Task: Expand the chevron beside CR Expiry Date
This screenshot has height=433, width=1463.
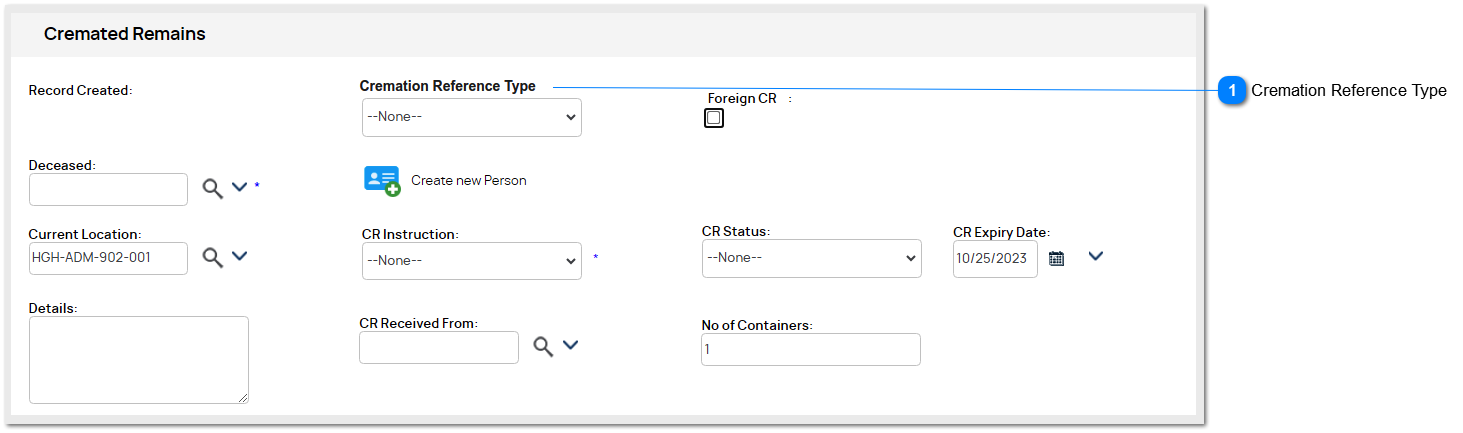Action: point(1095,256)
